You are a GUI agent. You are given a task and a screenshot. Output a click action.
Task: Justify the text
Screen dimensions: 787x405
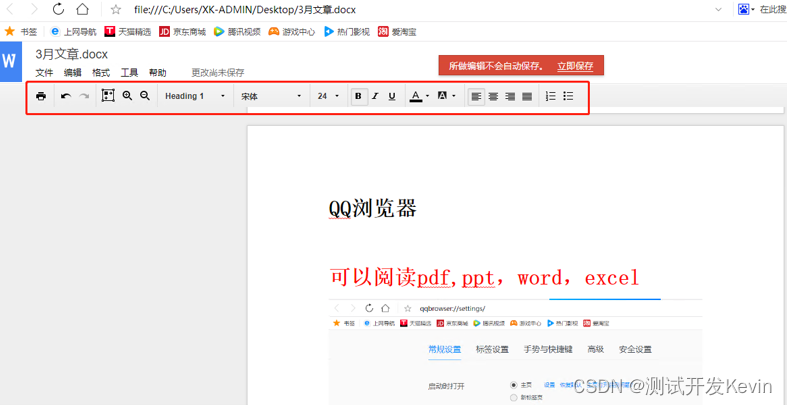tap(527, 97)
